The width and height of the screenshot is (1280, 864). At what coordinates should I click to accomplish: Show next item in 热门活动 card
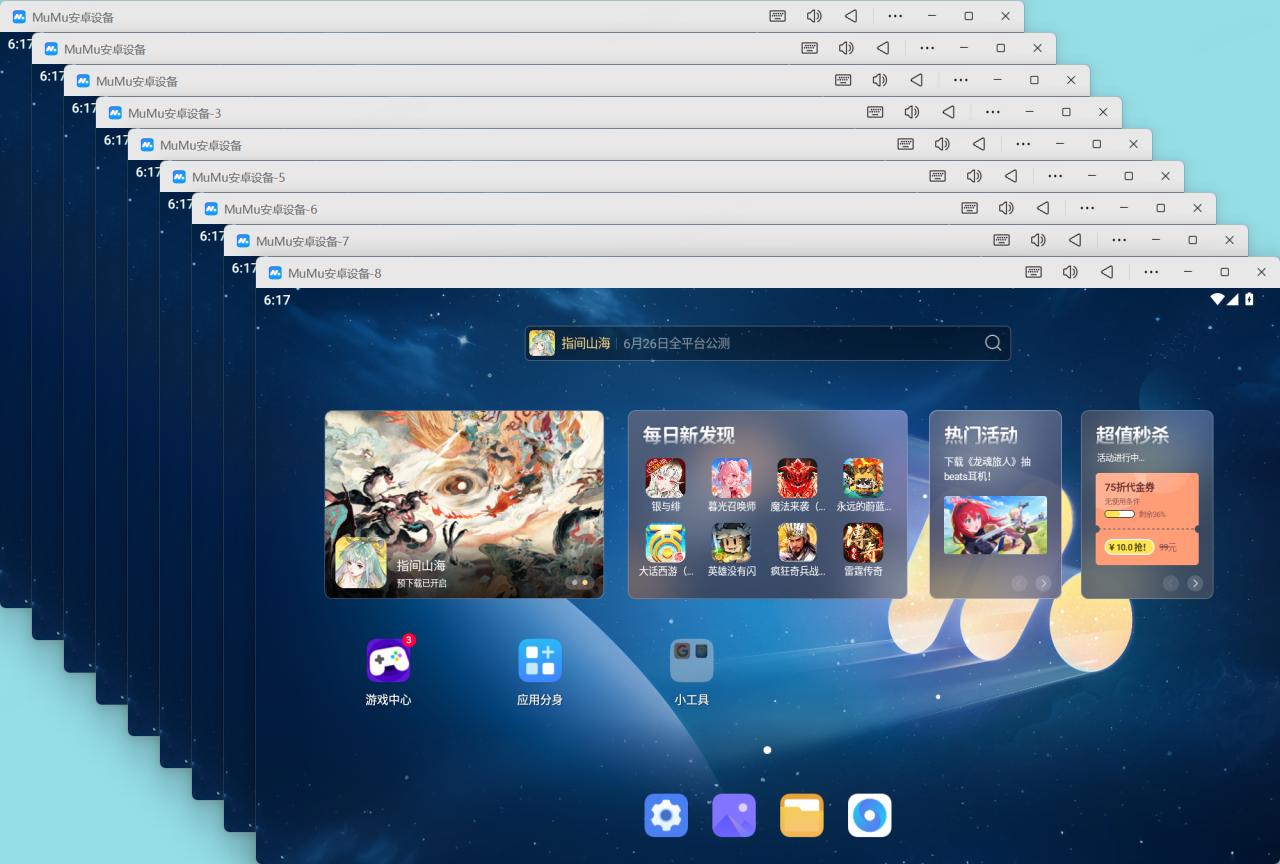coord(1043,583)
